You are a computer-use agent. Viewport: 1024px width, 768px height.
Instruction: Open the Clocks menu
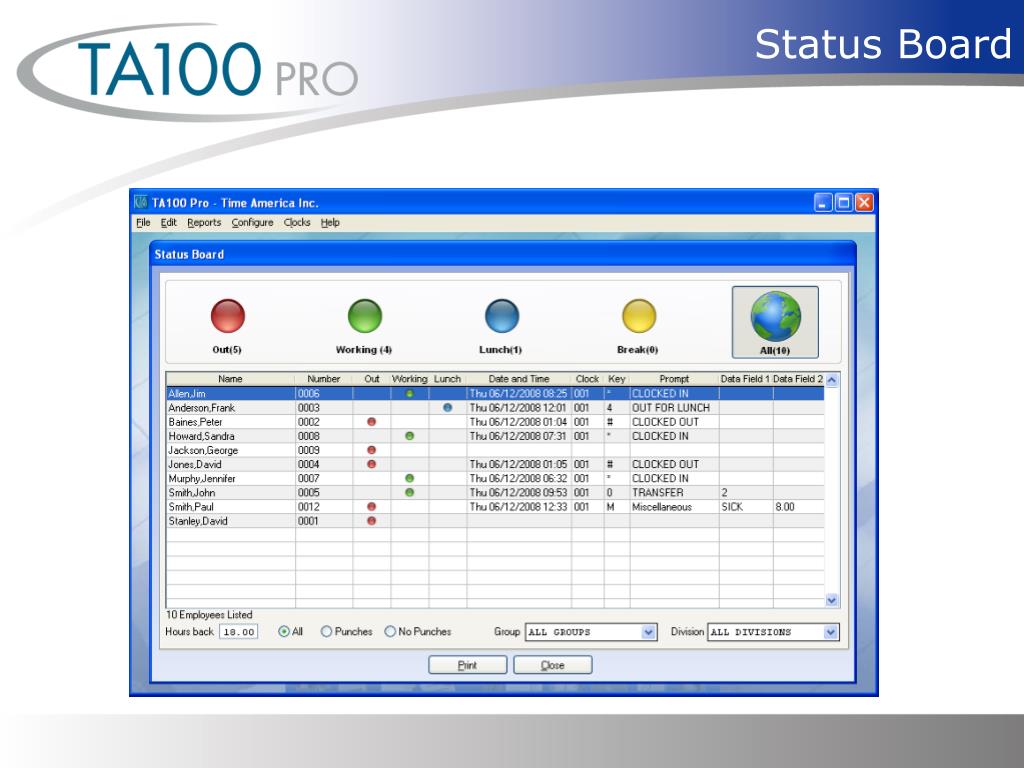pyautogui.click(x=297, y=223)
